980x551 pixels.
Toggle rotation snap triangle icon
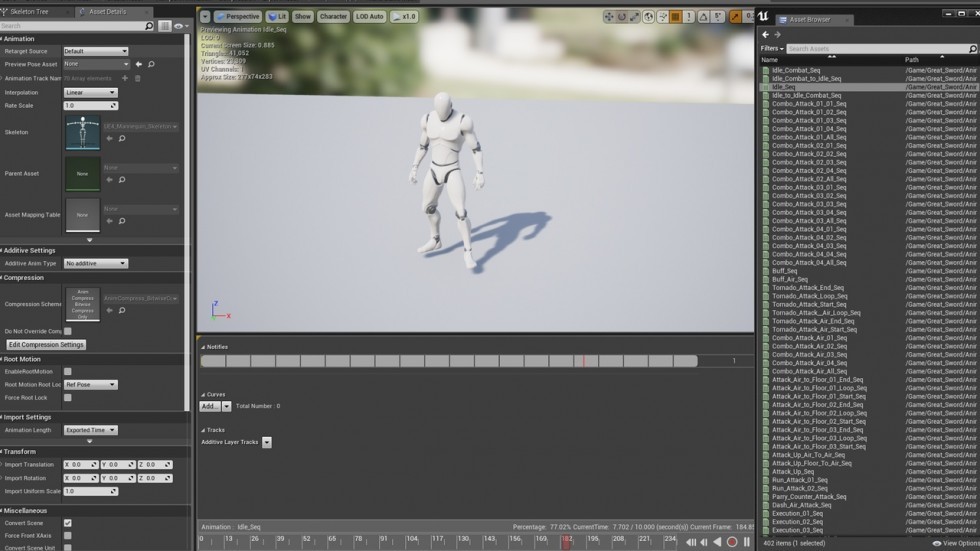tap(703, 17)
